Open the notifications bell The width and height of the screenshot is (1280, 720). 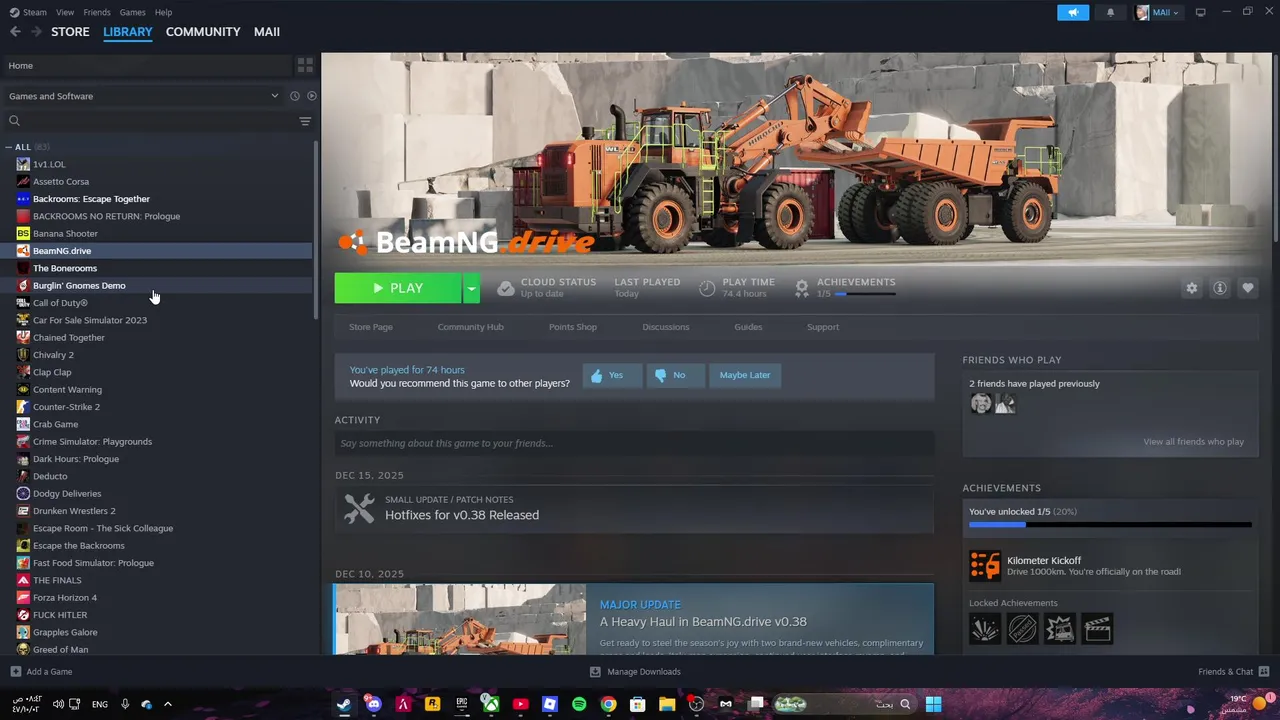[1110, 12]
